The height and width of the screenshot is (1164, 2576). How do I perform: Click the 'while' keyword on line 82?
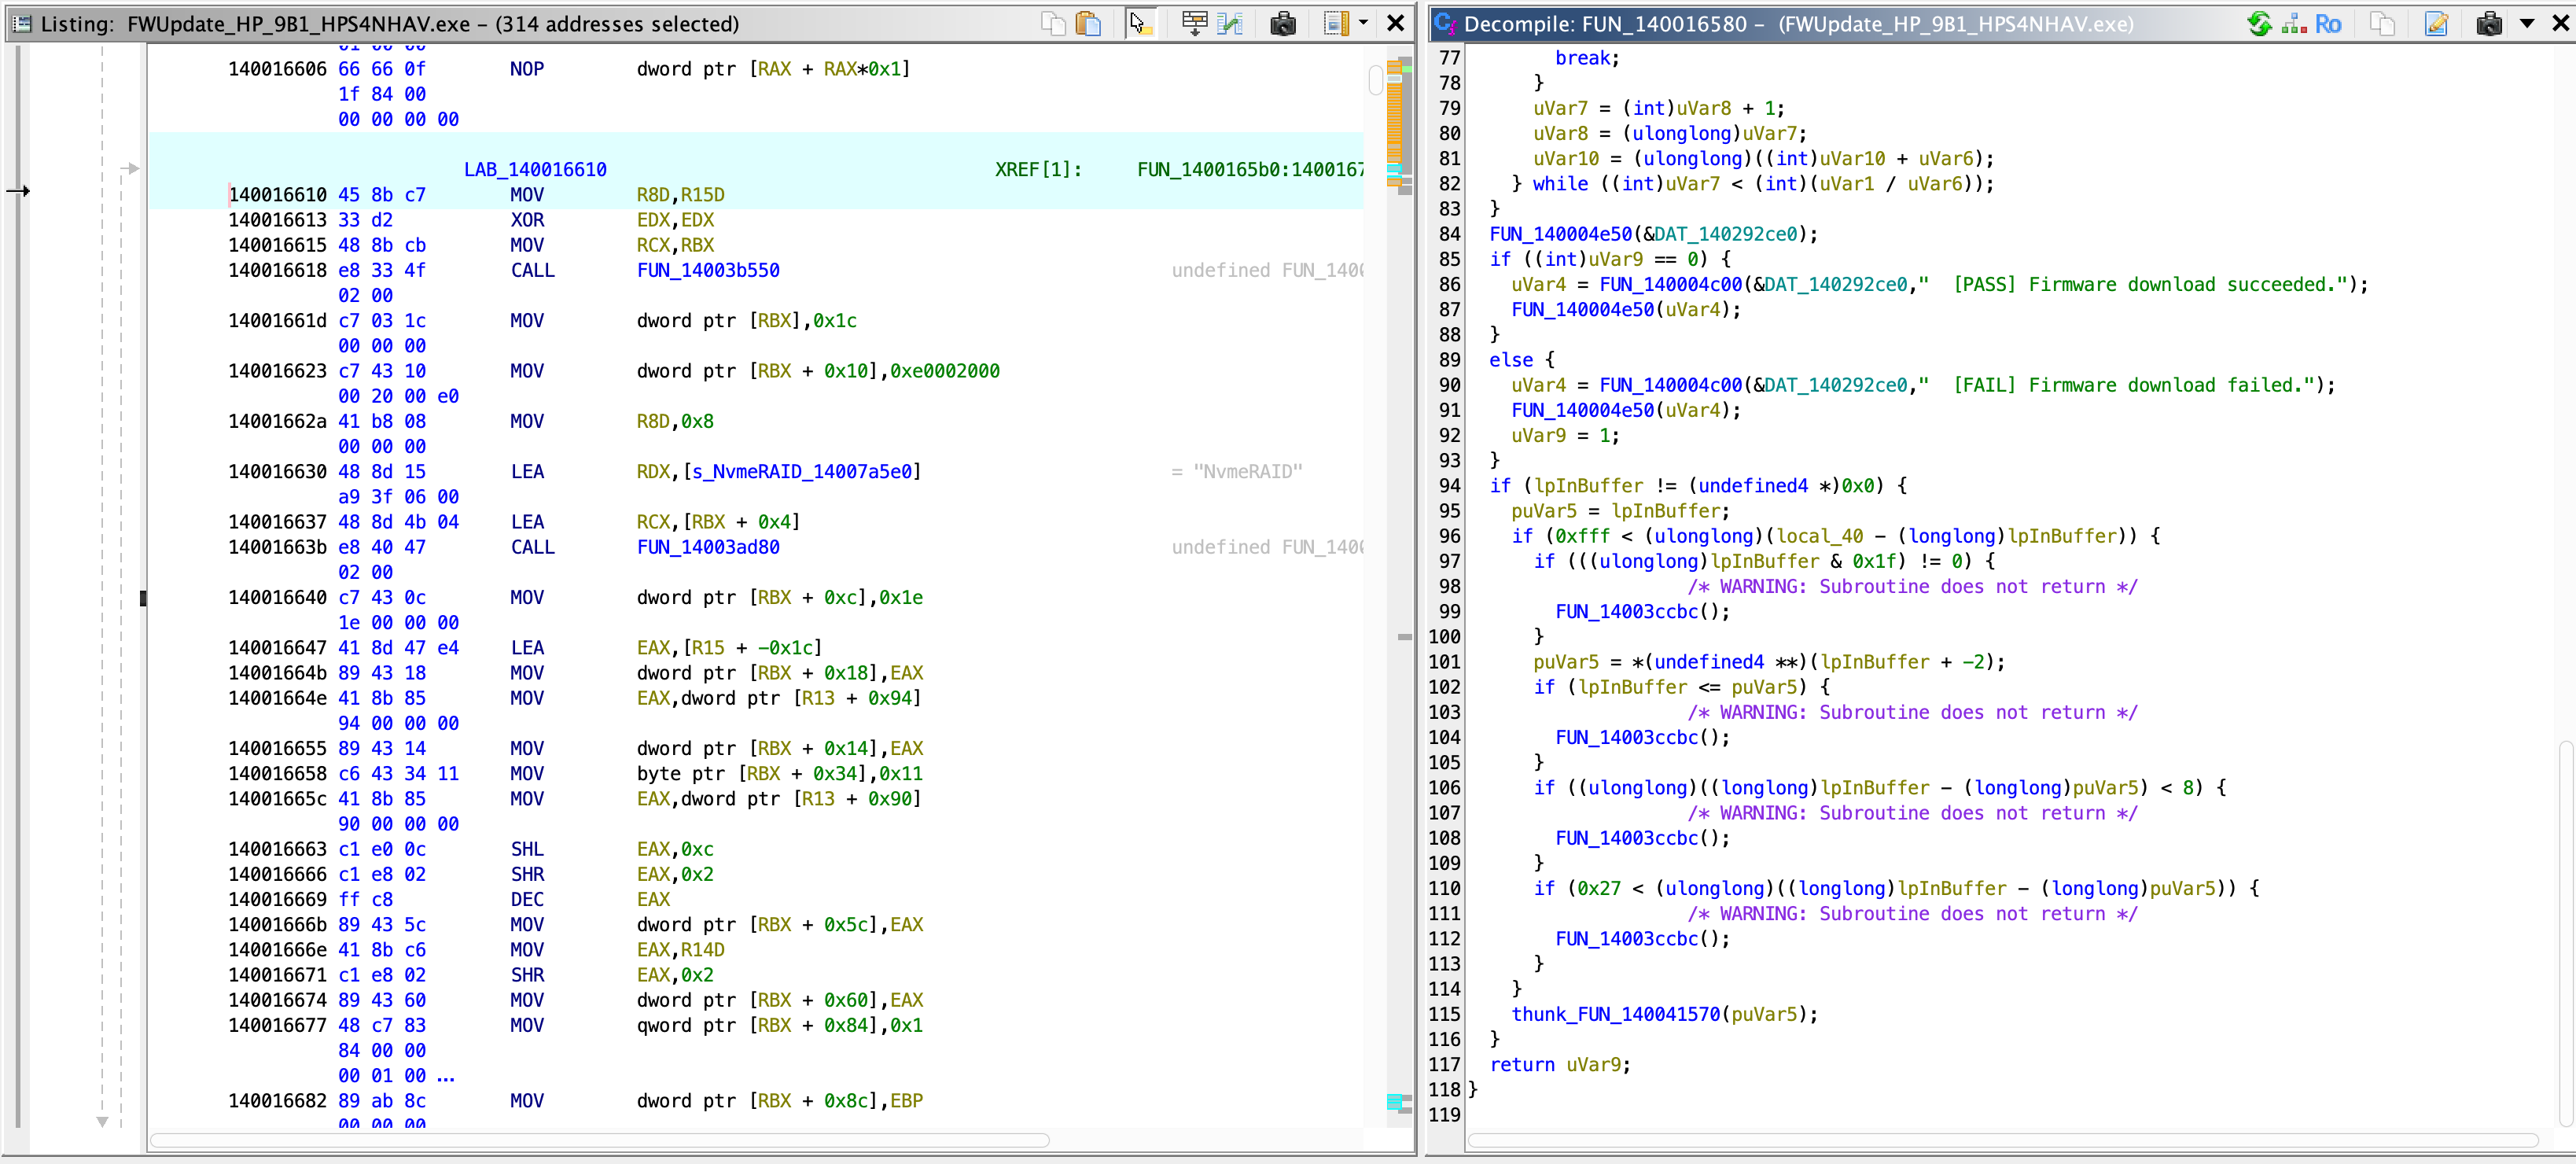point(1560,184)
